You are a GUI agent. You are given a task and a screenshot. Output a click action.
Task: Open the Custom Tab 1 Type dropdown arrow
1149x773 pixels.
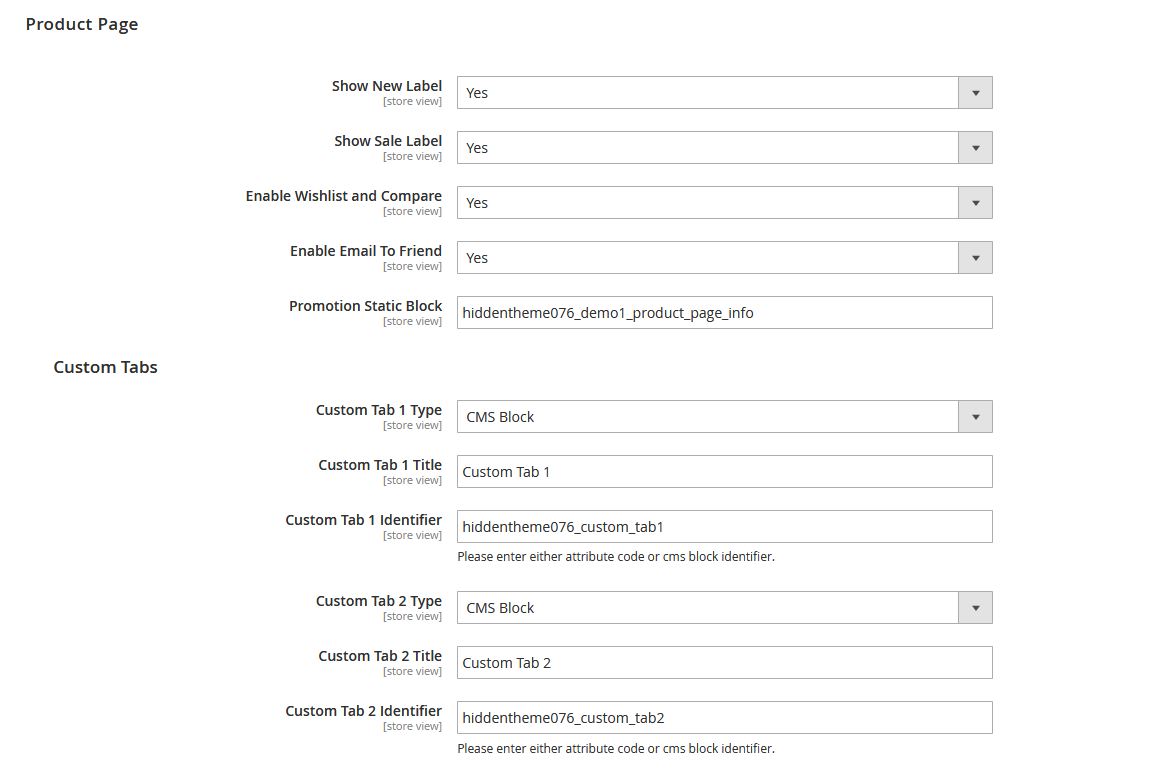(974, 416)
